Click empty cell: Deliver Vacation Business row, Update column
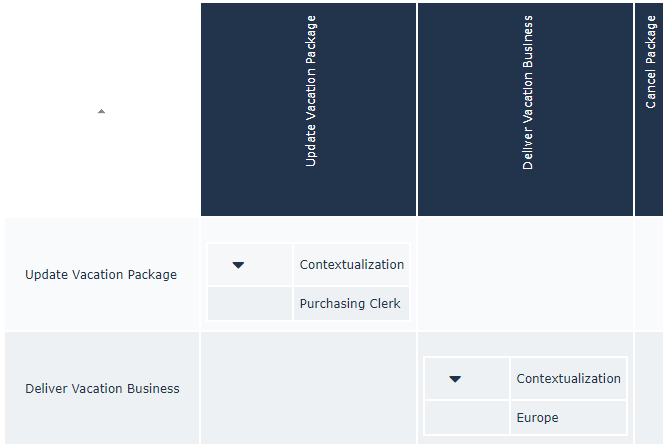 (309, 389)
